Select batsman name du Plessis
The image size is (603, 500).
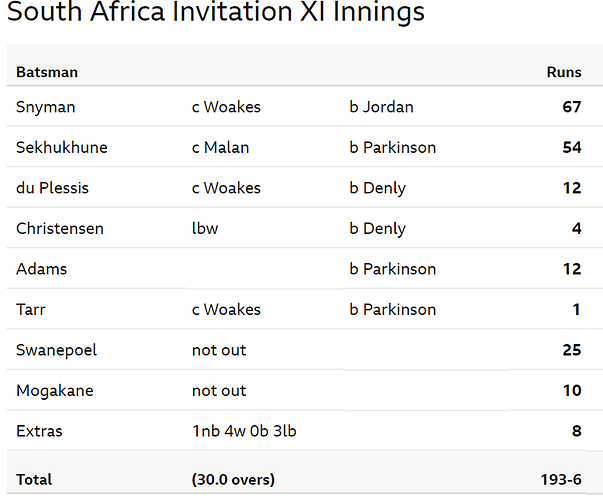[x=54, y=188]
